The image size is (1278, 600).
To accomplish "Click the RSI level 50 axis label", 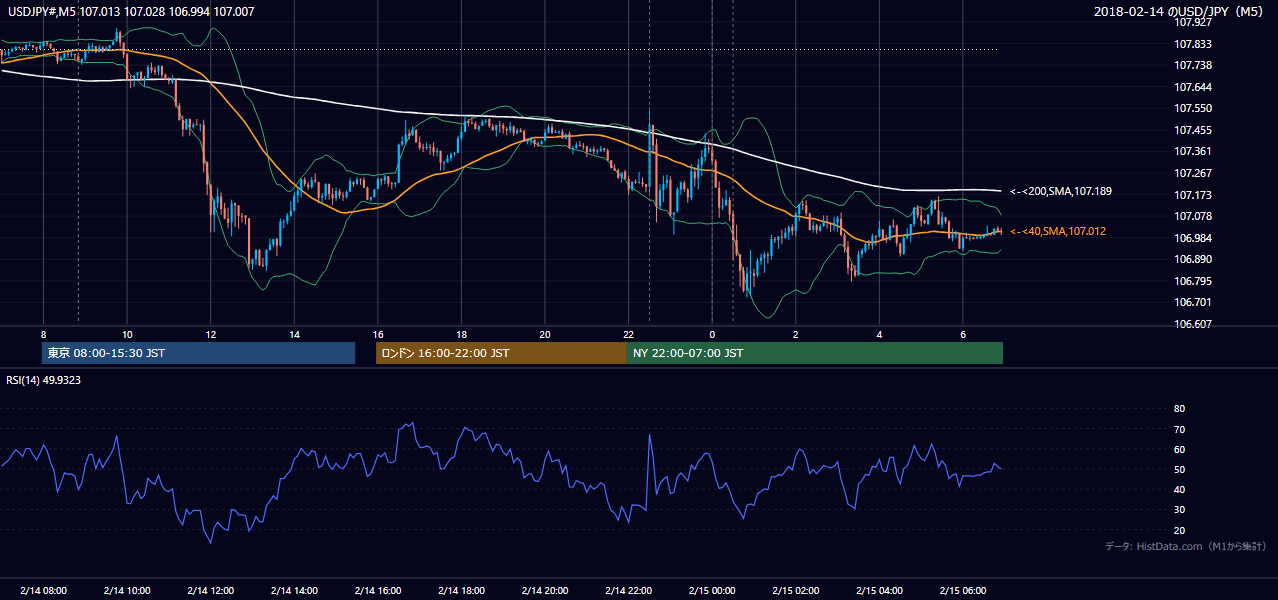I will coord(1179,469).
